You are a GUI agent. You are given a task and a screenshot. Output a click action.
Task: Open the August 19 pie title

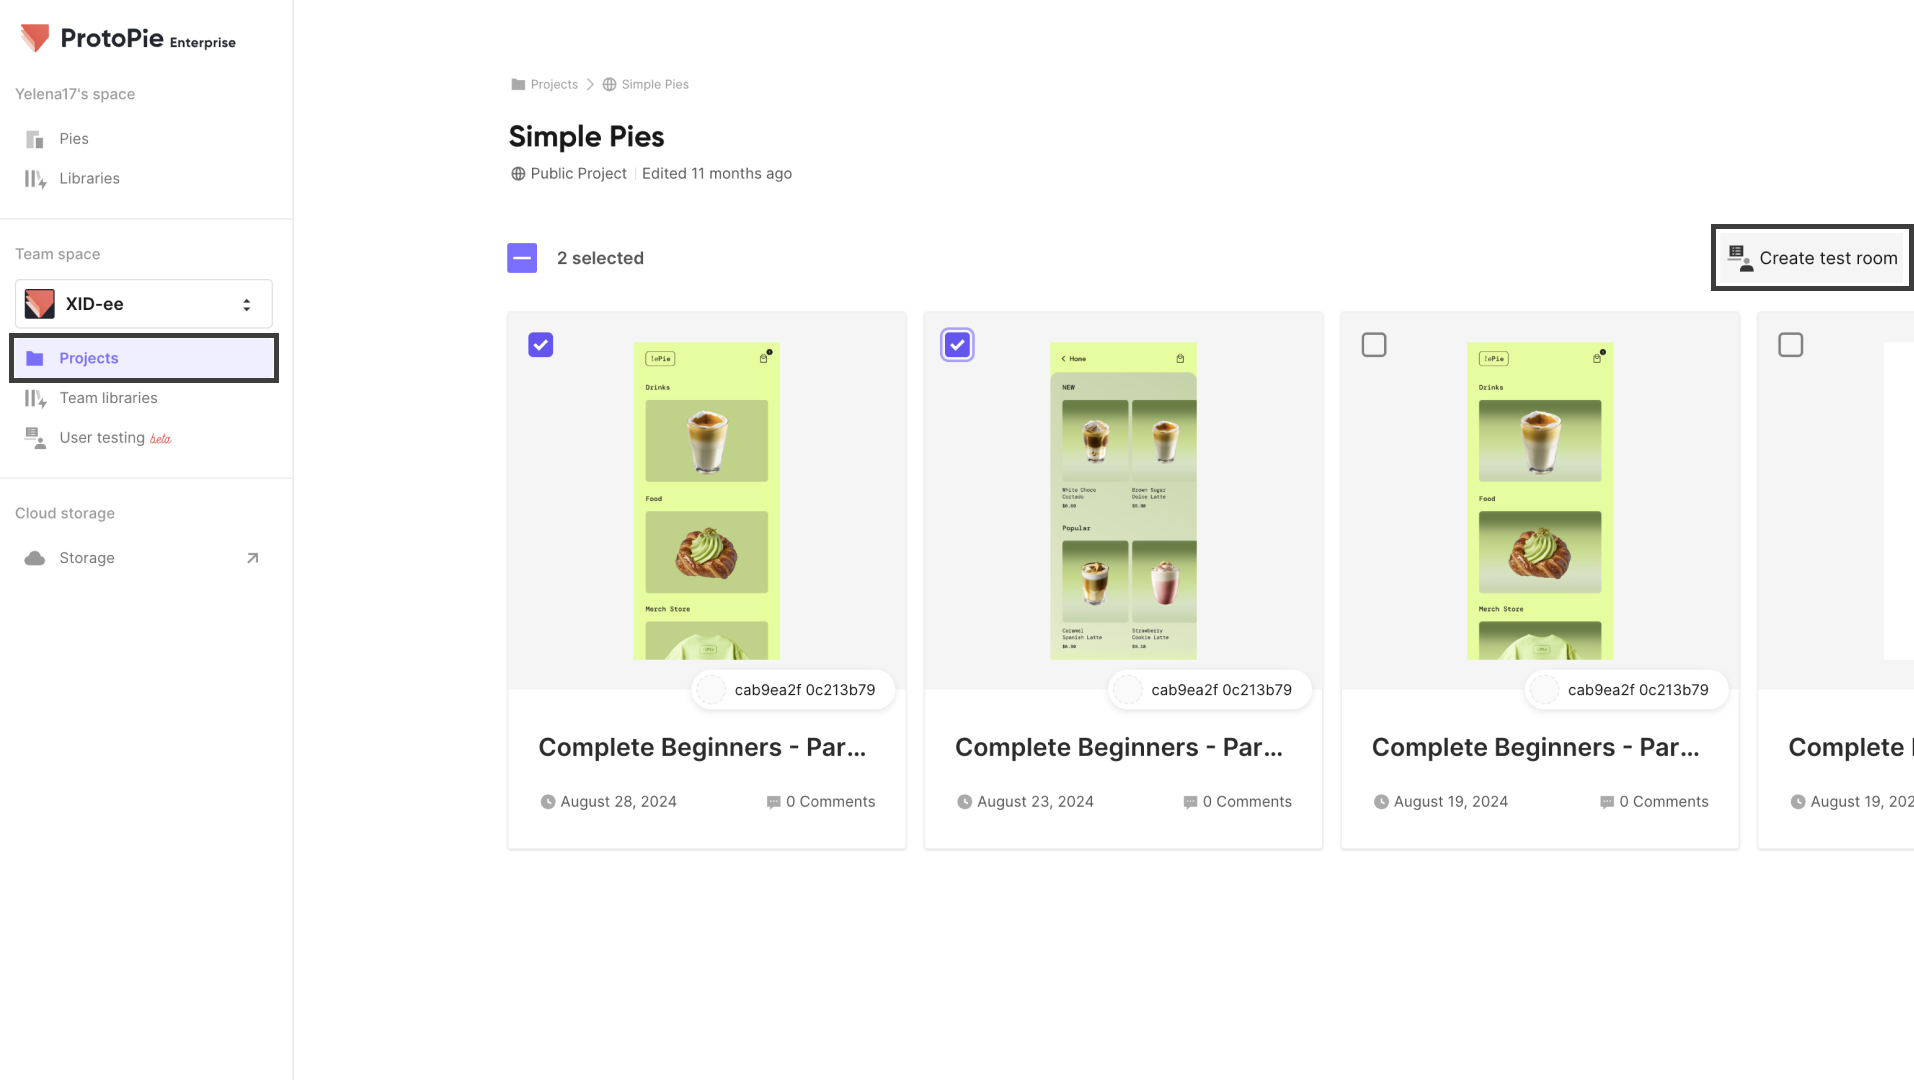1535,747
